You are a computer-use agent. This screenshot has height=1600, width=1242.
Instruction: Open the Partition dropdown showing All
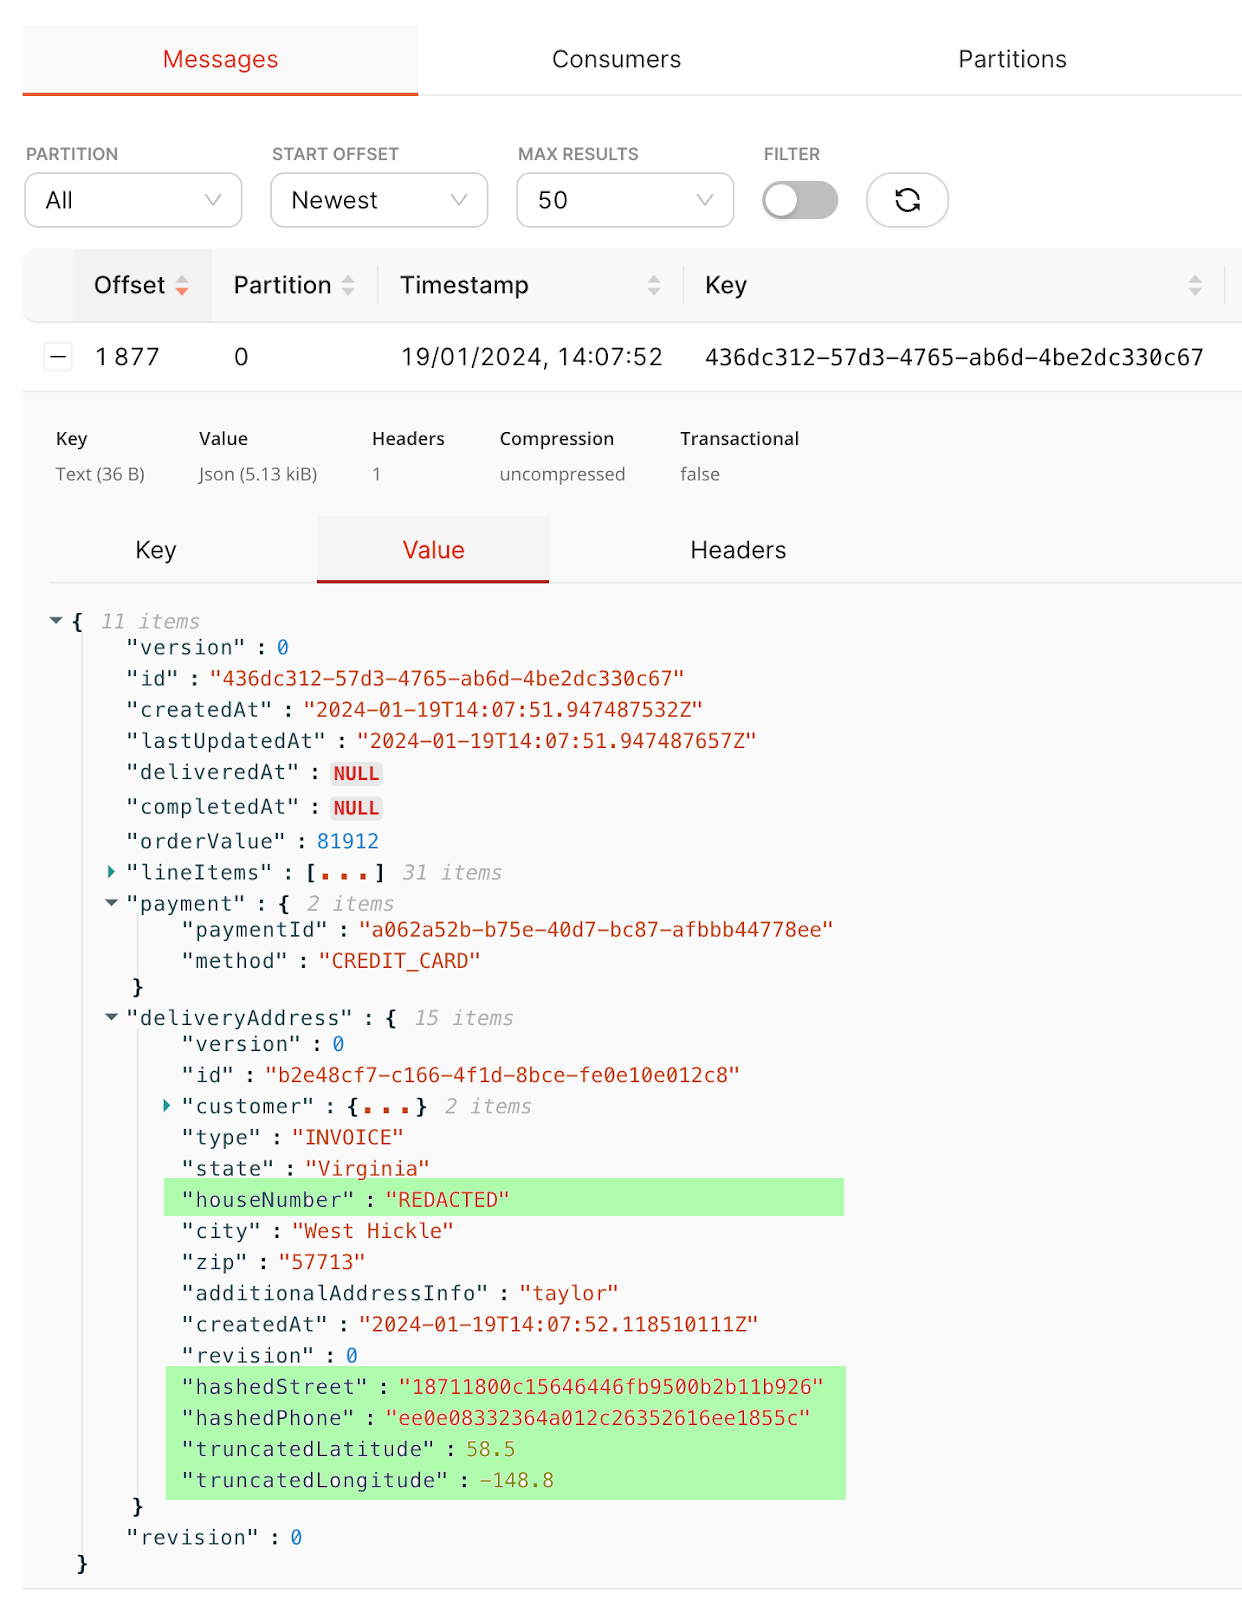point(133,200)
